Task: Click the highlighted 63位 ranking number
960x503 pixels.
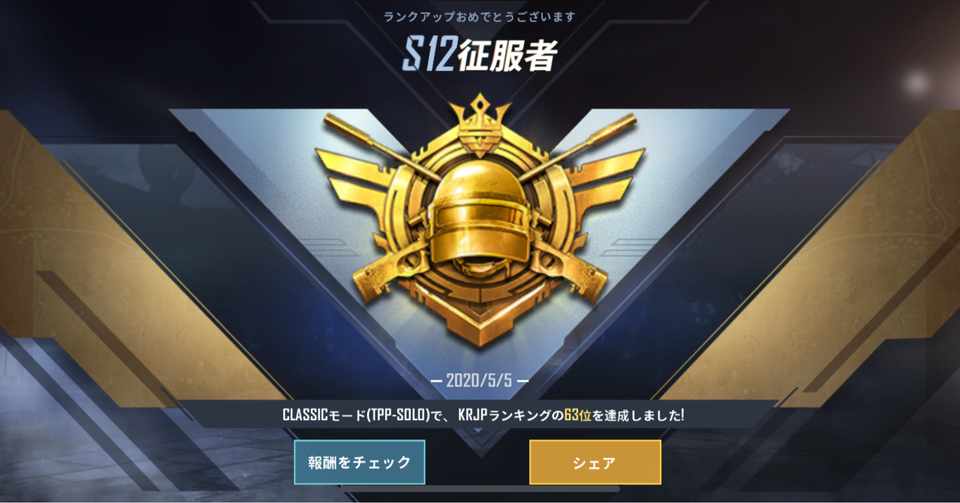Action: [x=577, y=415]
